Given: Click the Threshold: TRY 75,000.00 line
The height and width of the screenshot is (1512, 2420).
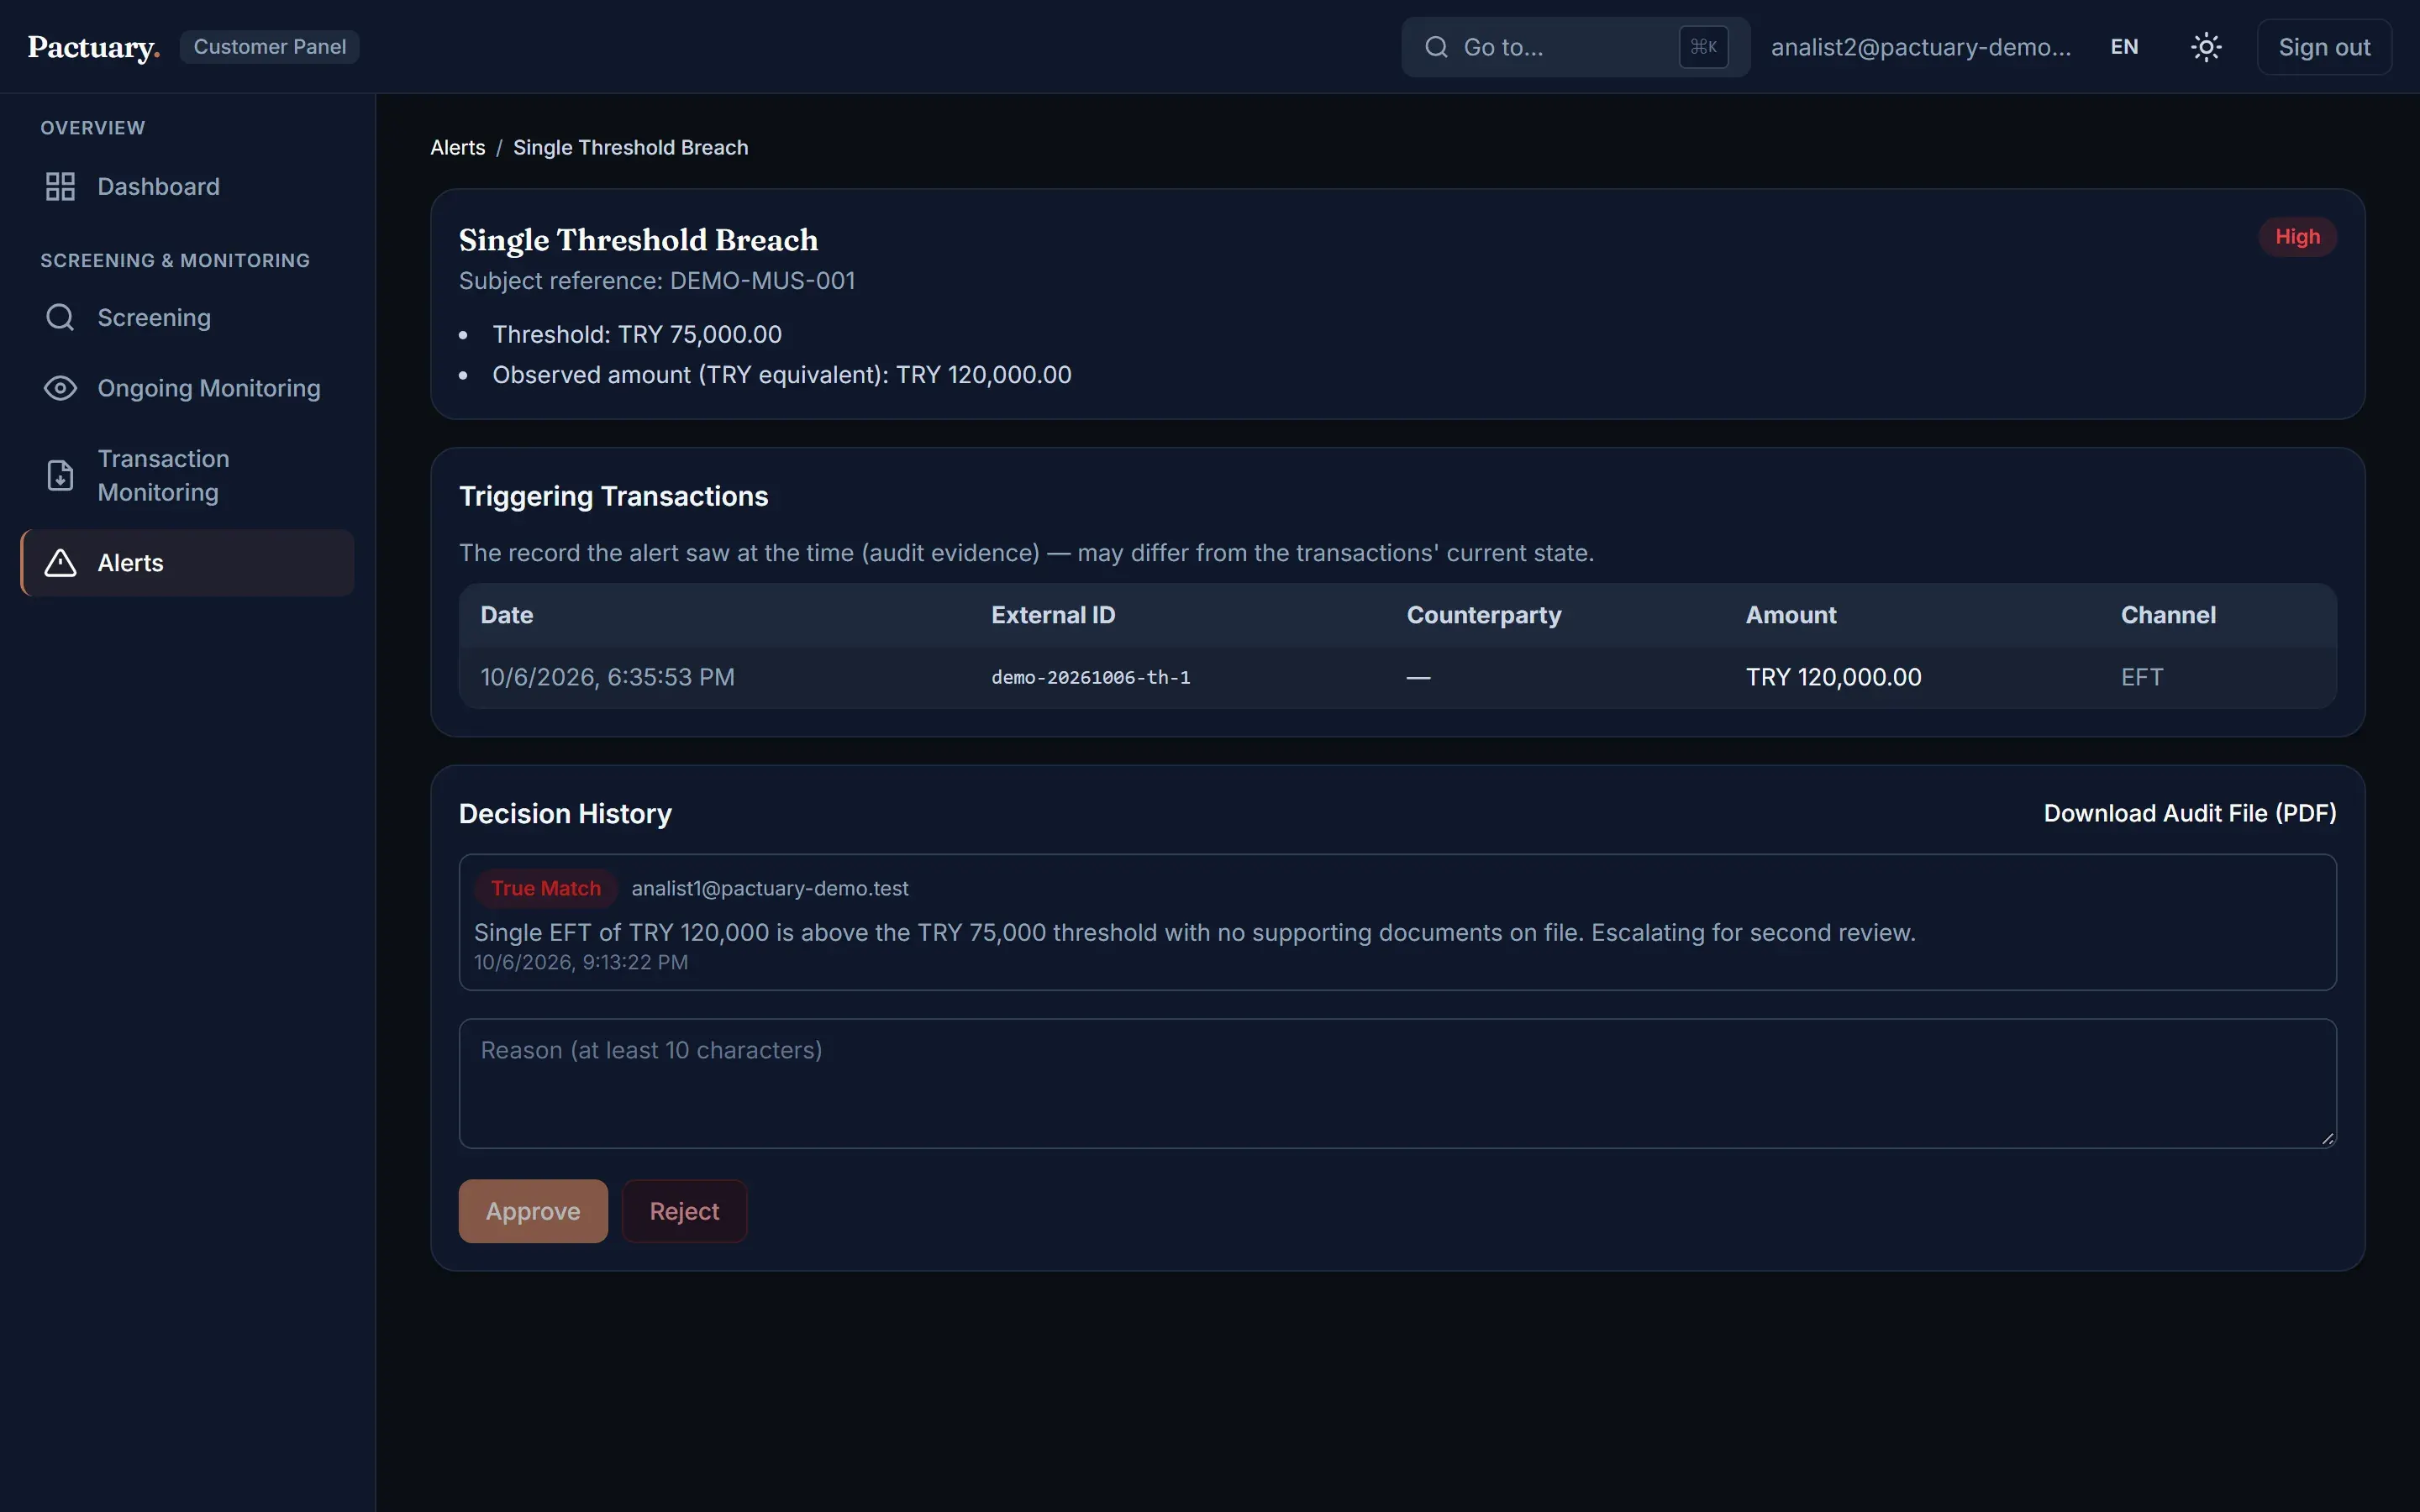Looking at the screenshot, I should [x=637, y=335].
